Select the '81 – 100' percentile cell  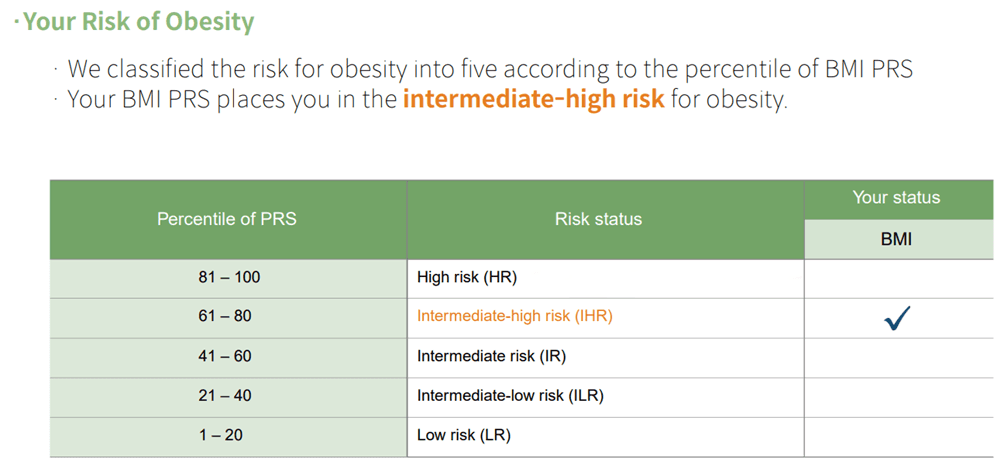click(227, 278)
